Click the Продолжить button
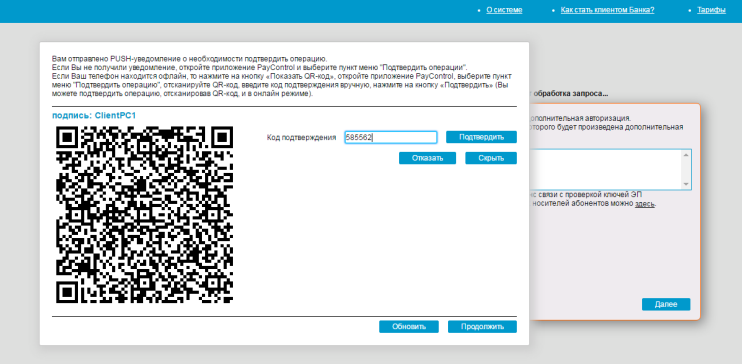742x364 pixels. 482,327
